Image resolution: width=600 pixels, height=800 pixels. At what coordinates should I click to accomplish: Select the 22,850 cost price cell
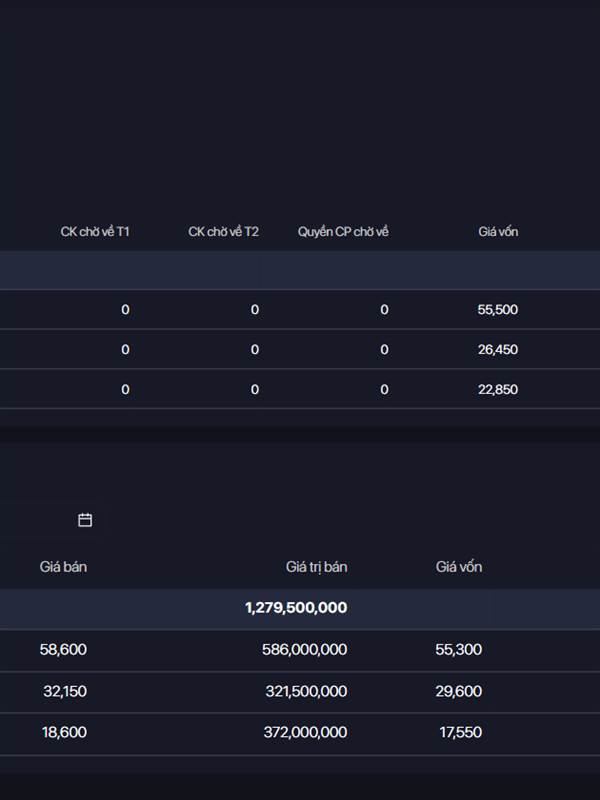[x=498, y=390]
